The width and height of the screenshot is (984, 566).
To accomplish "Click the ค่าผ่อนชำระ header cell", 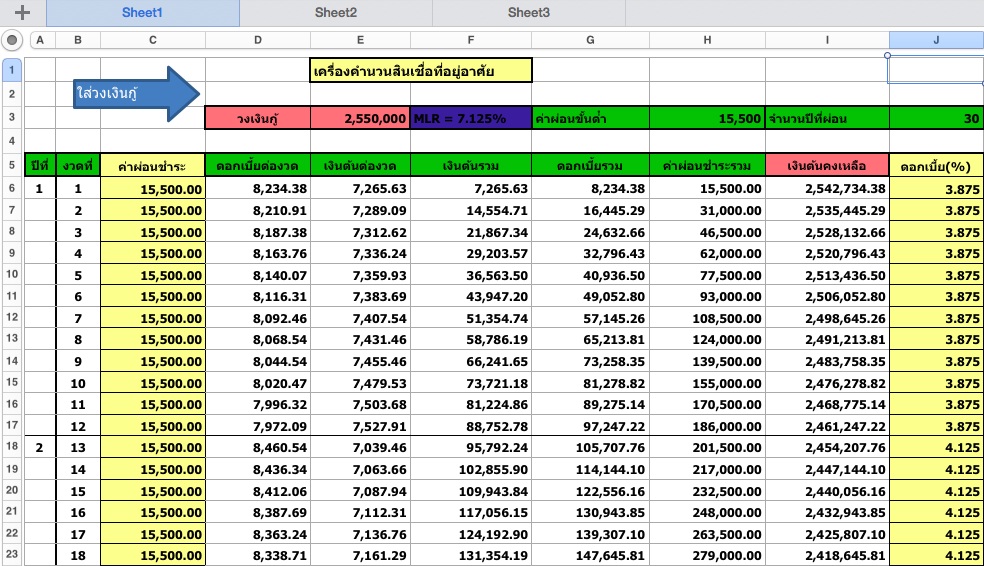I will (x=152, y=166).
